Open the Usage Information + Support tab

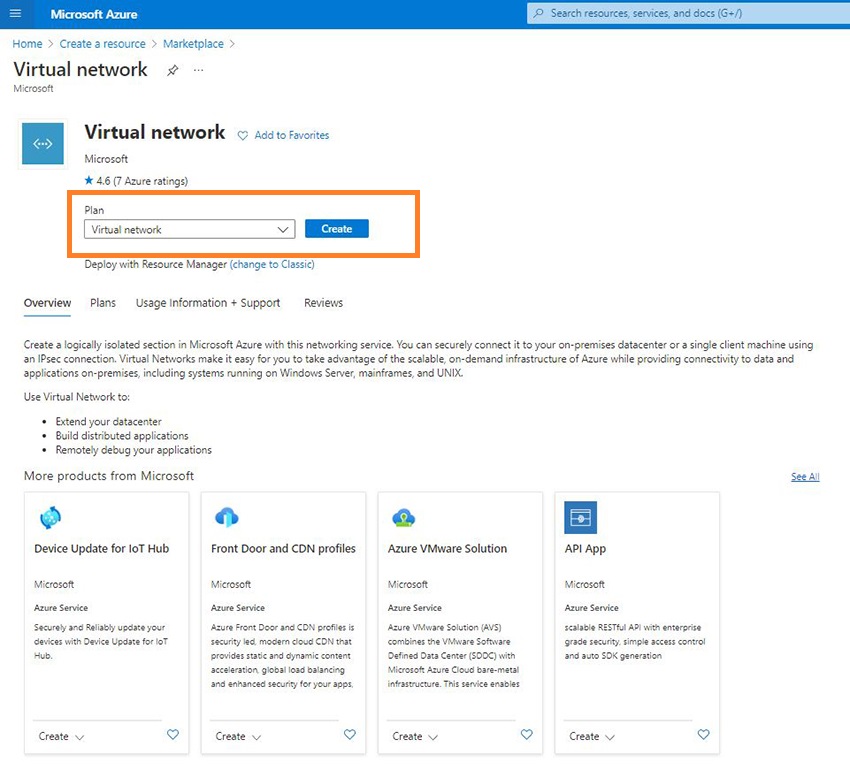pyautogui.click(x=208, y=303)
